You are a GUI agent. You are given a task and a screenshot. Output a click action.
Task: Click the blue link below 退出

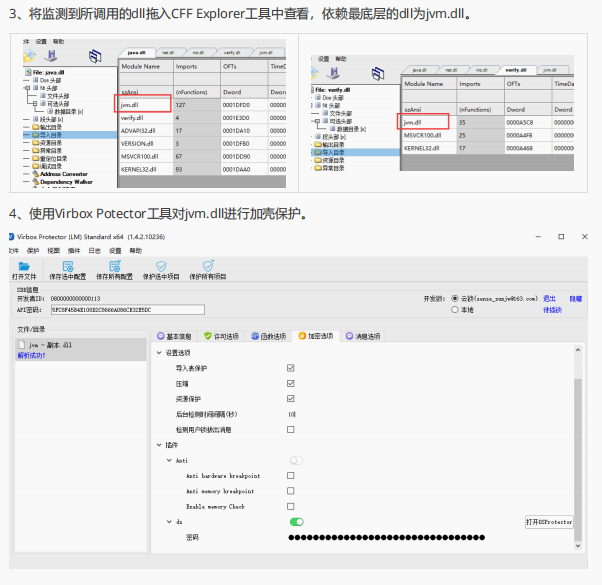click(x=552, y=309)
